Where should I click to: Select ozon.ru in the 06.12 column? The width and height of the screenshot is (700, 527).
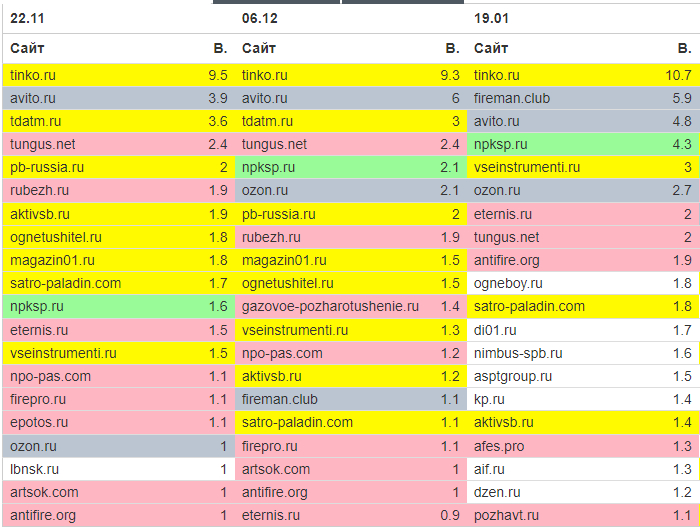[x=265, y=190]
